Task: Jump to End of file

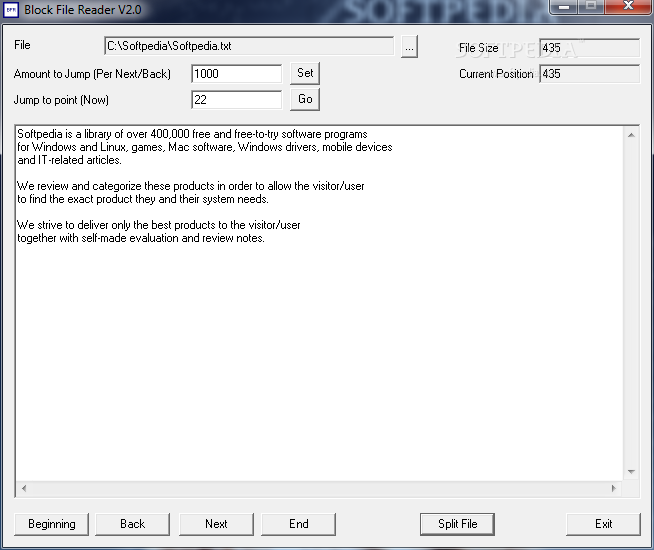Action: tap(298, 524)
